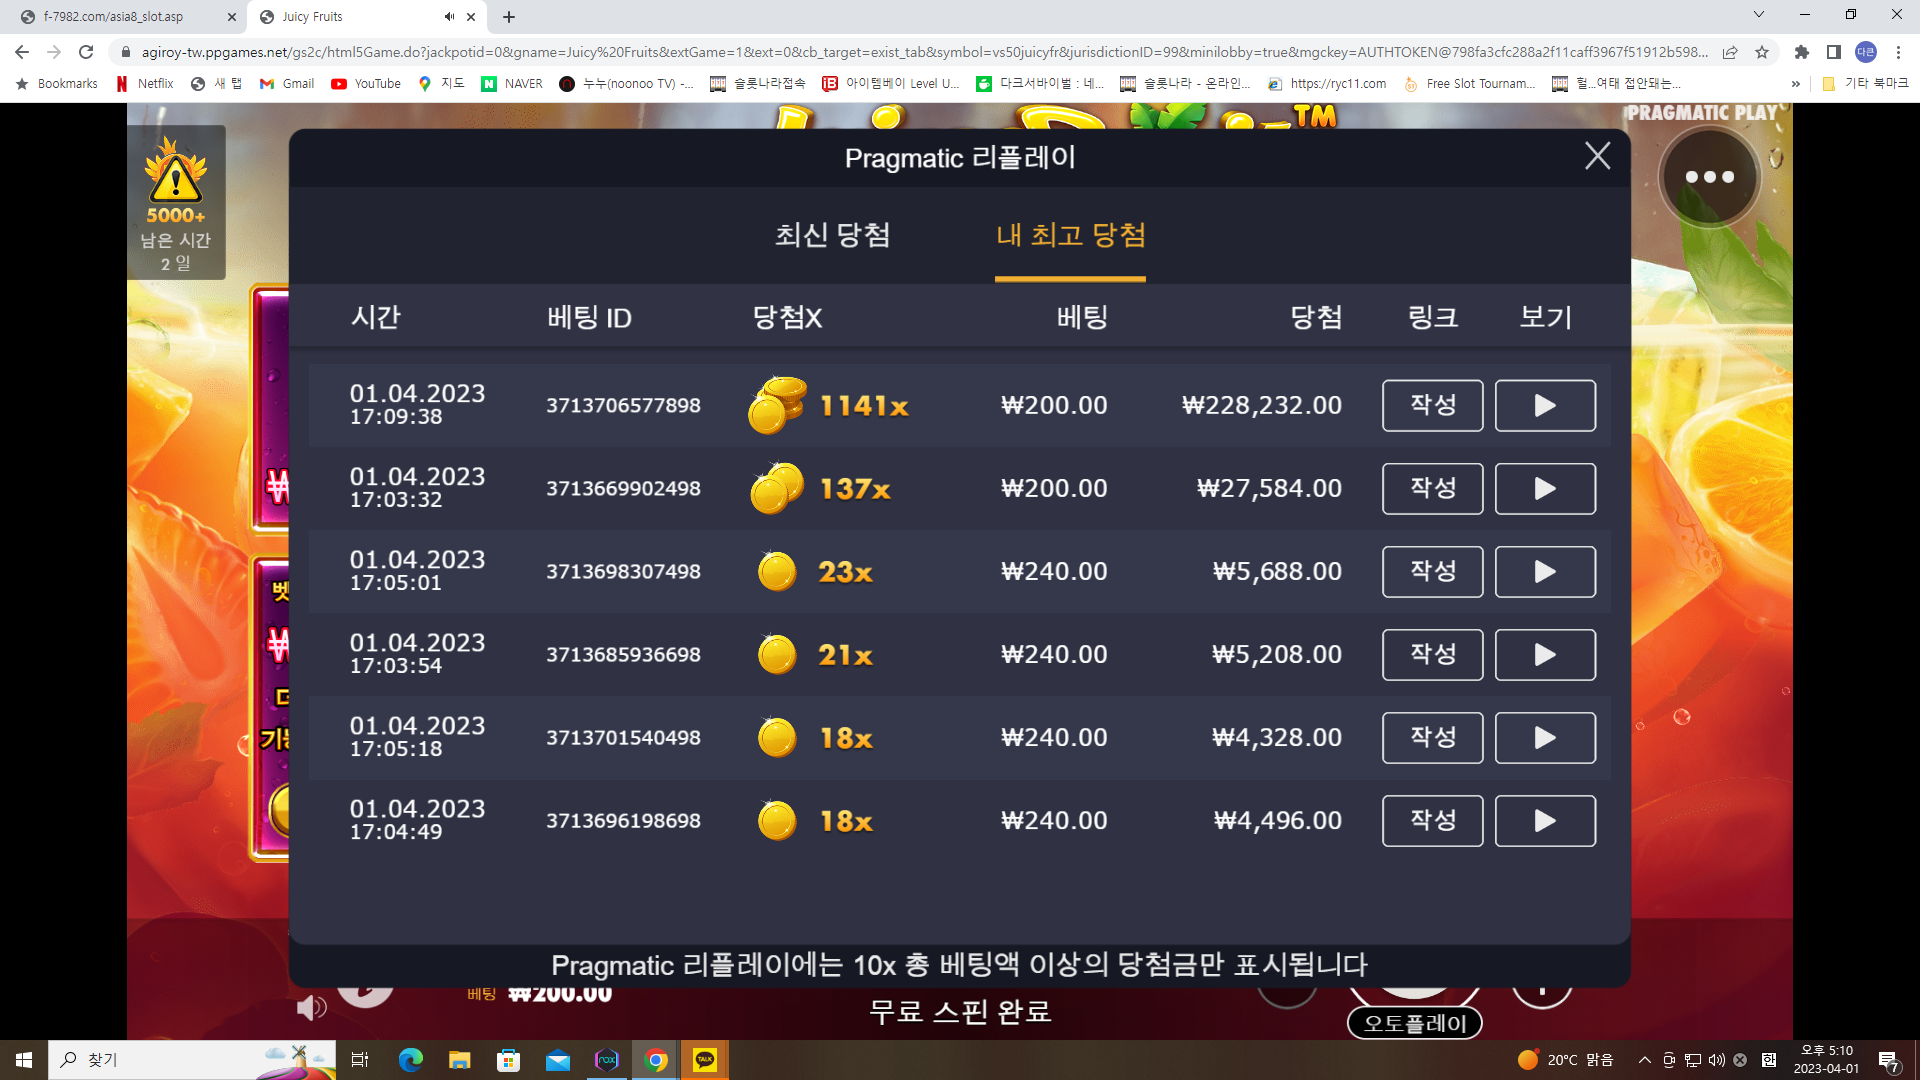Image resolution: width=1920 pixels, height=1080 pixels.
Task: Open the Chrome profile avatar
Action: [x=1866, y=52]
